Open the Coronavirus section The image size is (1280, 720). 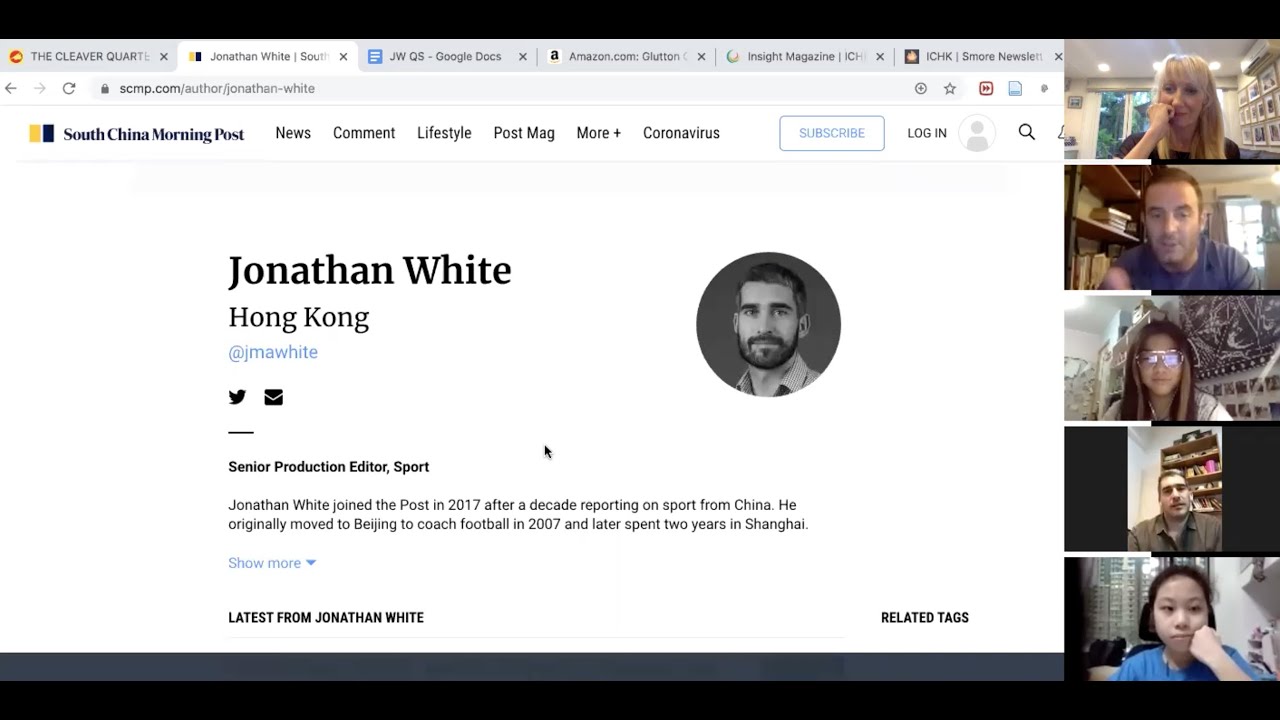[681, 133]
